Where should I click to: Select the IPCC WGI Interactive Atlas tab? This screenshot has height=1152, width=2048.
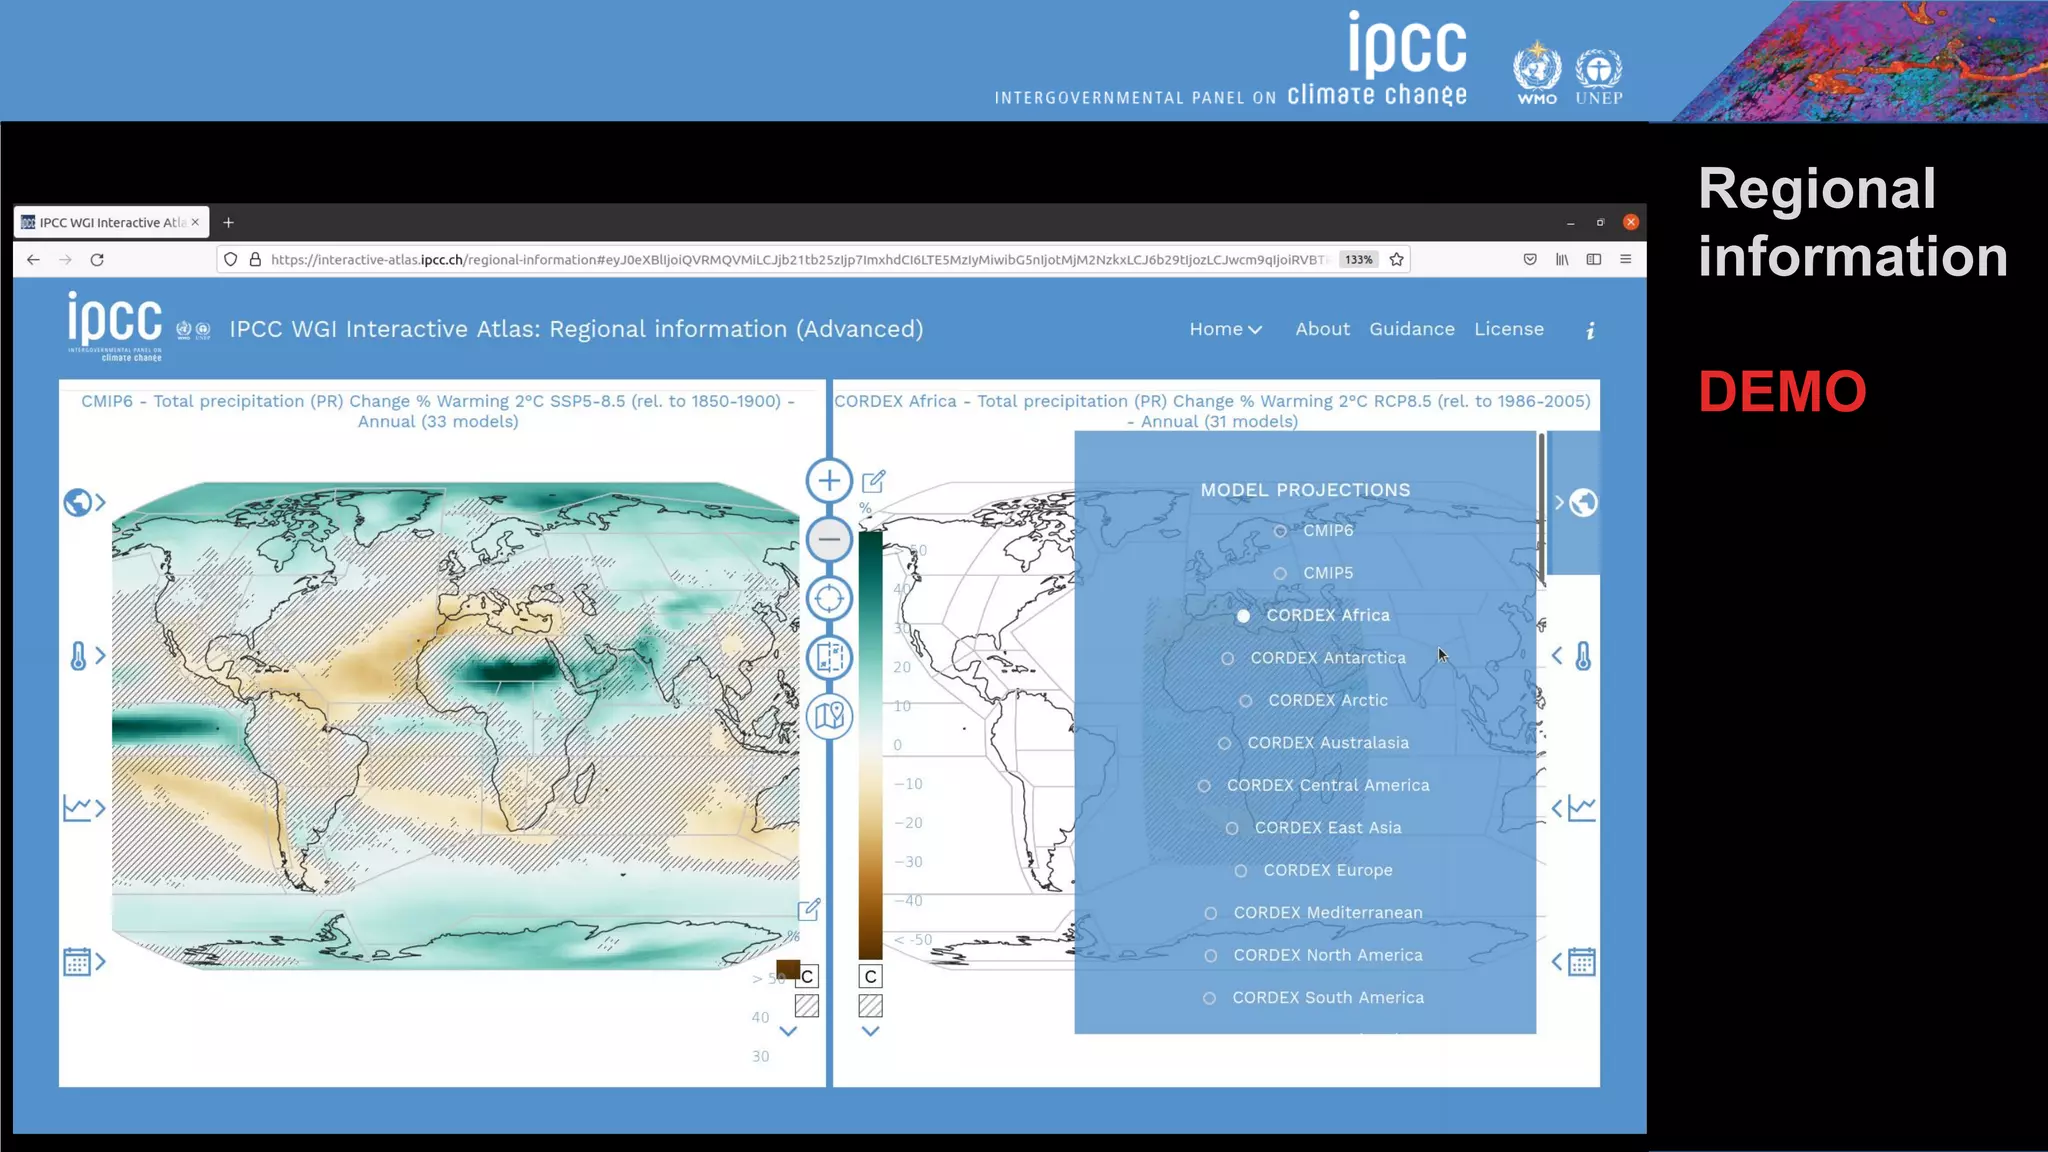tap(111, 222)
